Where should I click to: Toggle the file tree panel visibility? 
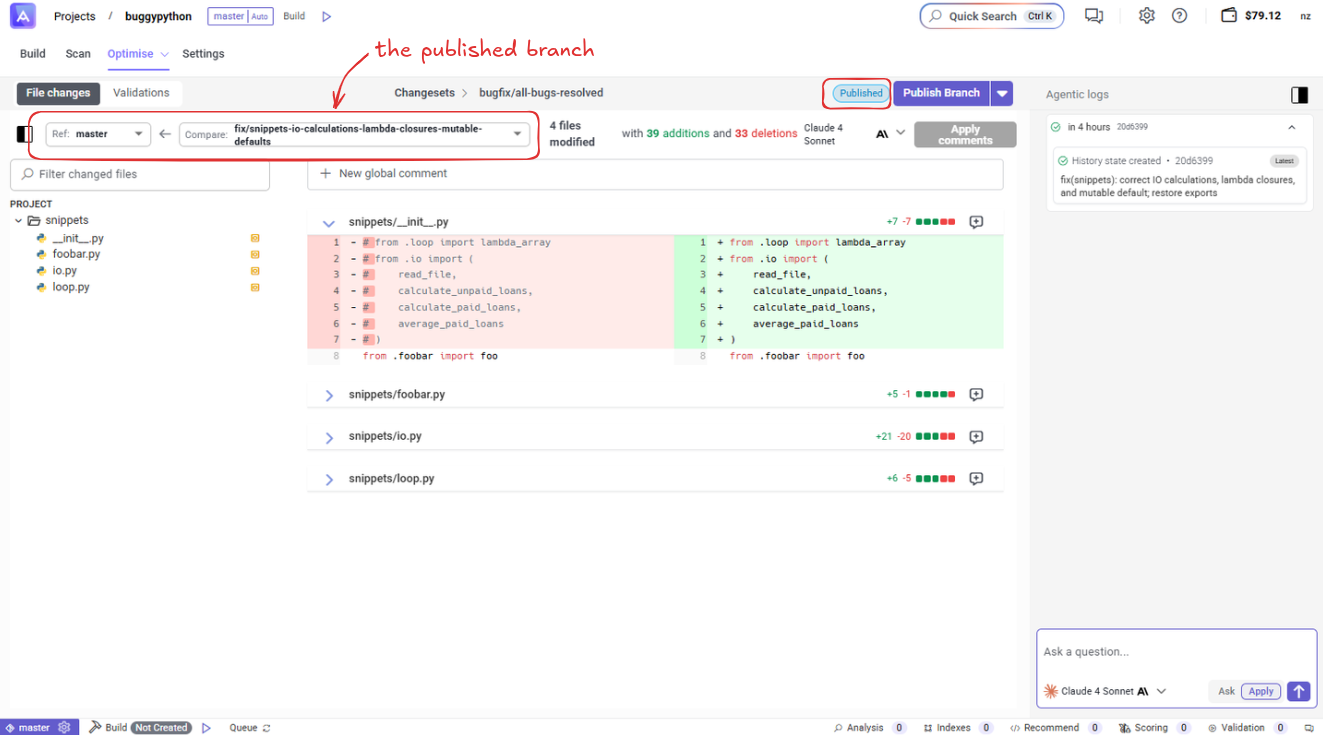click(25, 134)
